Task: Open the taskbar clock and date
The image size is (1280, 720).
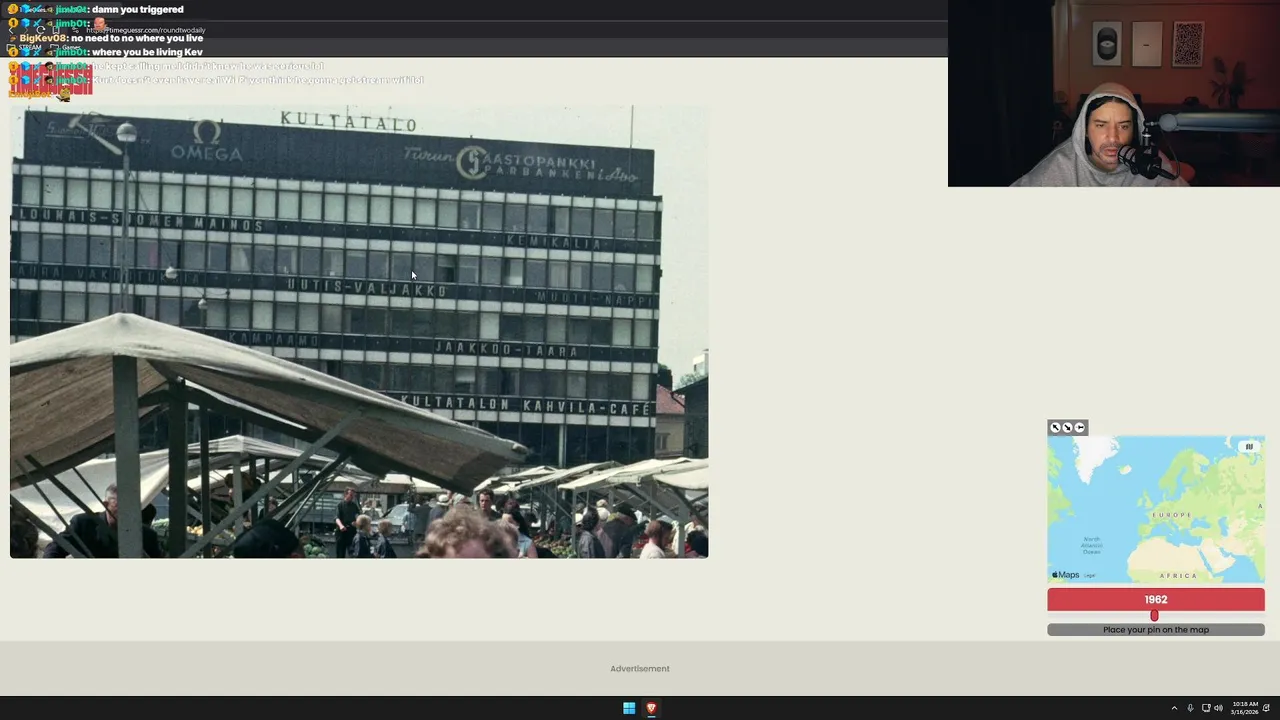Action: [x=1245, y=708]
